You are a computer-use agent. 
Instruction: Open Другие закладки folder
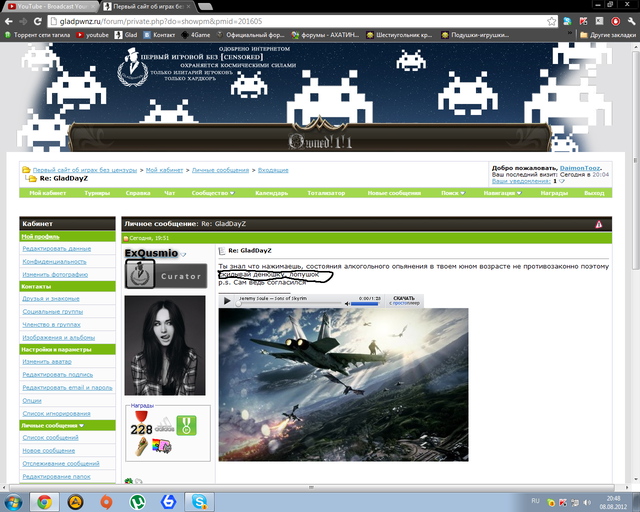point(608,35)
